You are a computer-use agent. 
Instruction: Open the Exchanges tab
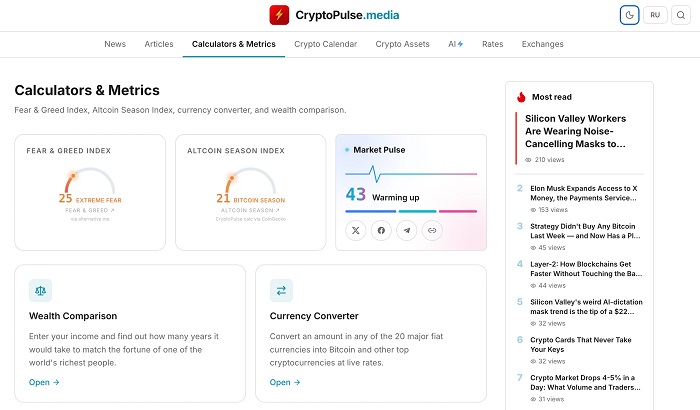tap(542, 44)
